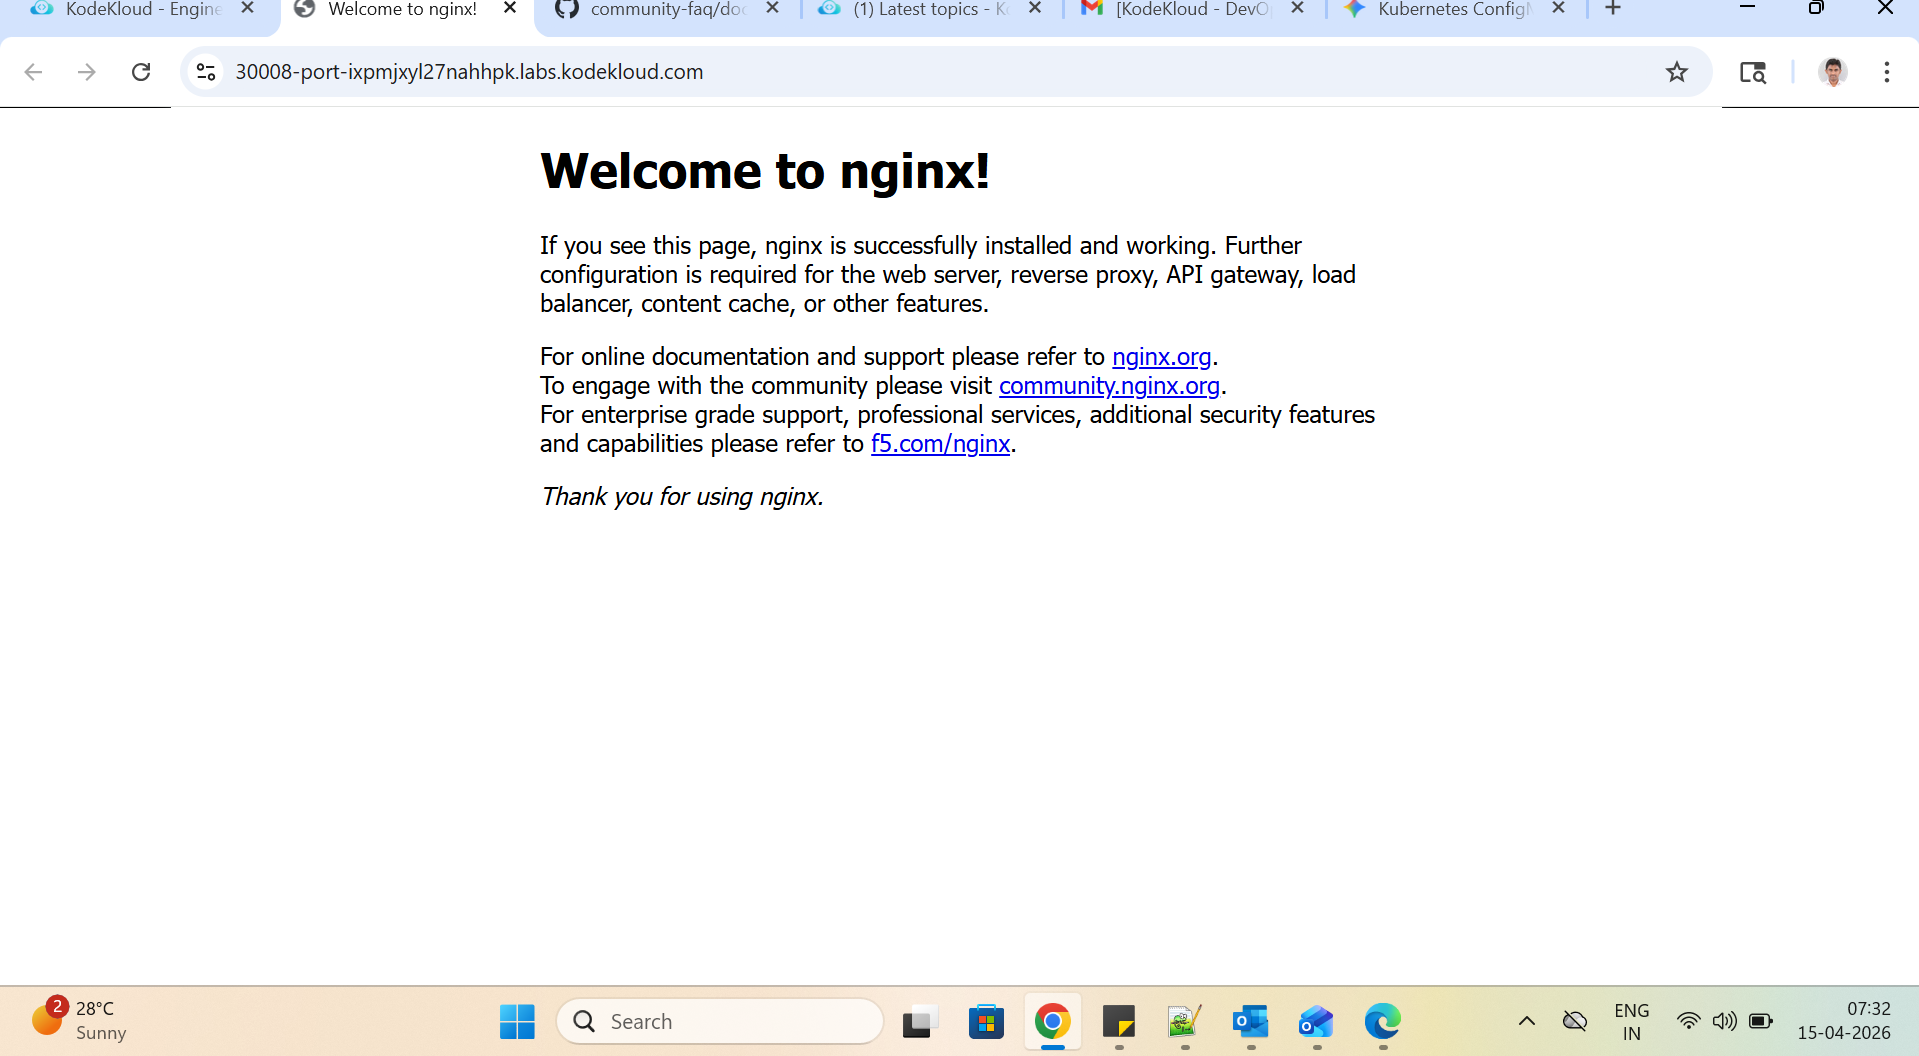Viewport: 1919px width, 1056px height.
Task: Restore down the Chrome window
Action: point(1816,8)
